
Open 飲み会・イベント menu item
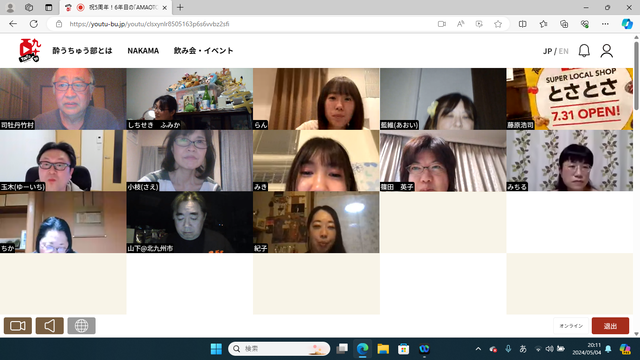click(203, 51)
